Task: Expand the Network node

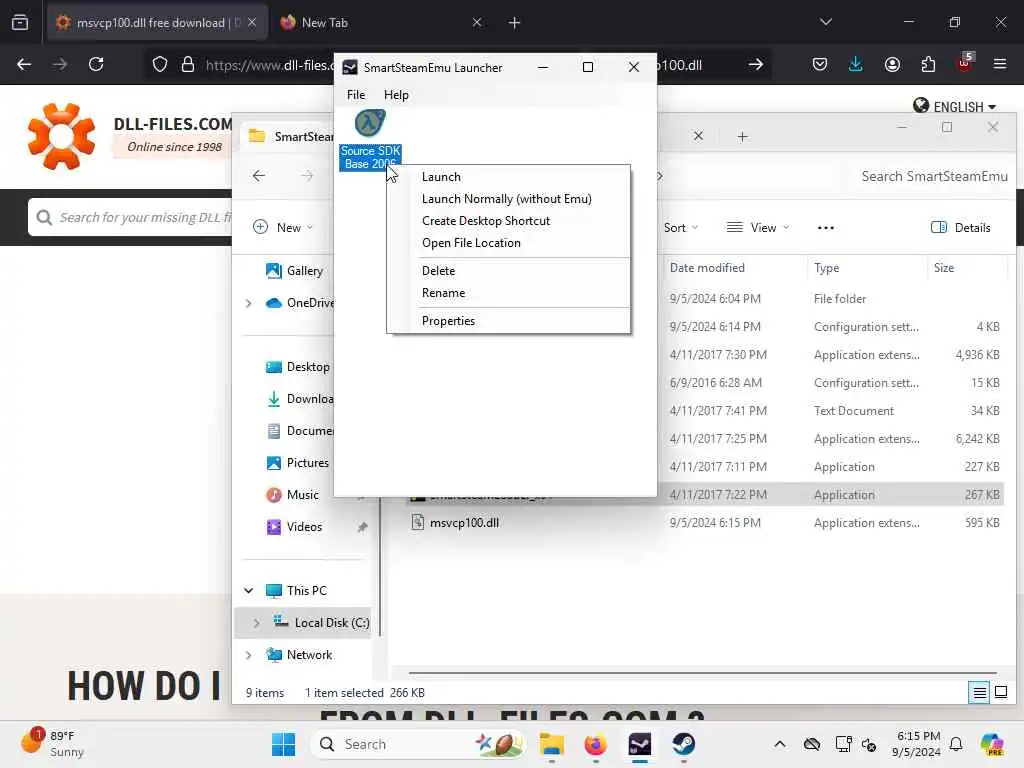Action: point(248,655)
